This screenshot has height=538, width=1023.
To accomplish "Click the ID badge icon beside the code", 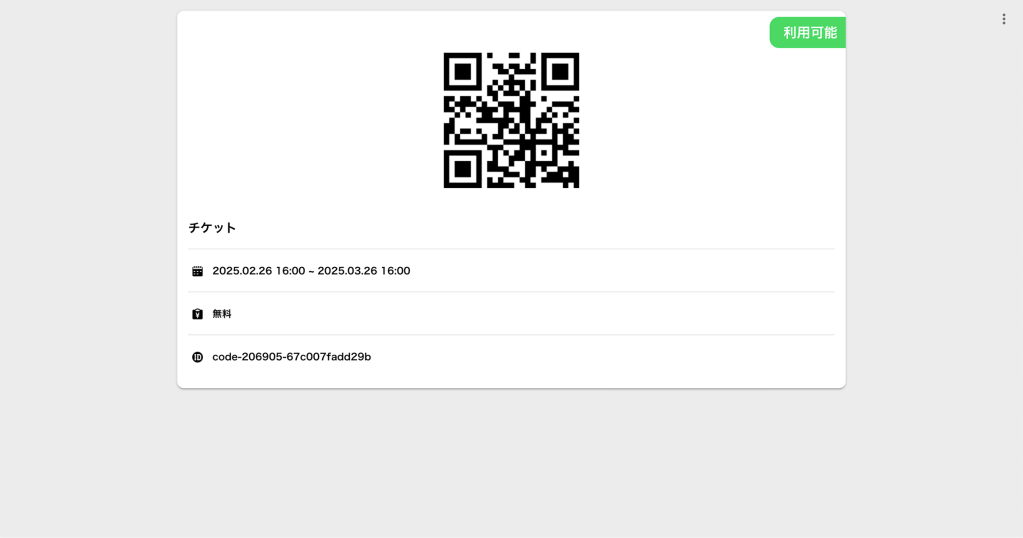I will tap(197, 357).
